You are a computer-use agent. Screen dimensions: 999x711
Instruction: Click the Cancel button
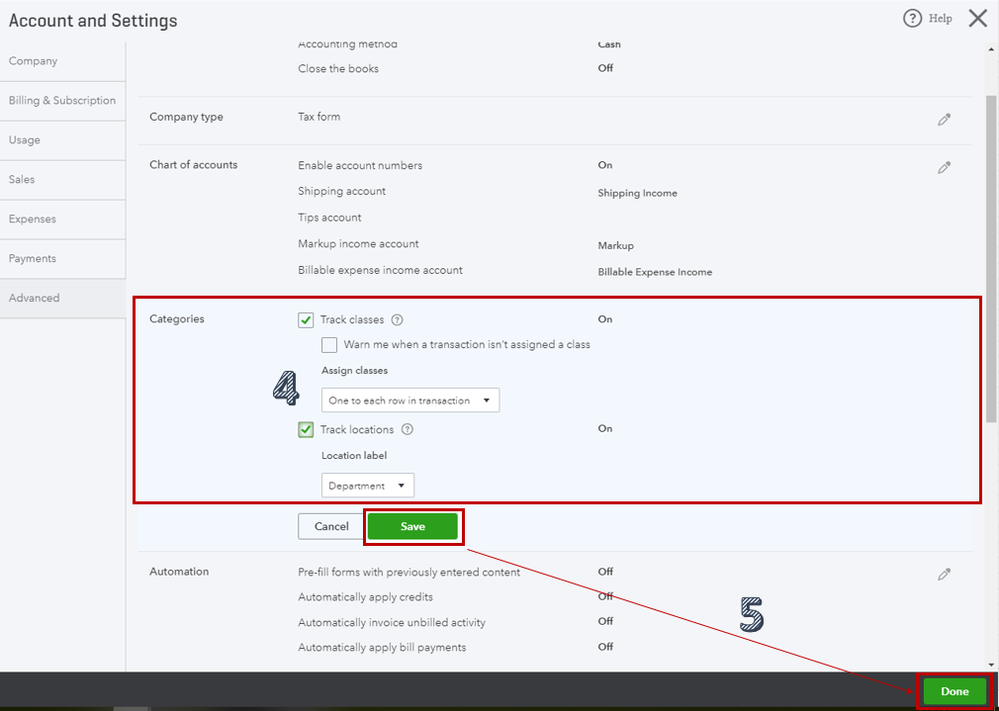tap(331, 526)
